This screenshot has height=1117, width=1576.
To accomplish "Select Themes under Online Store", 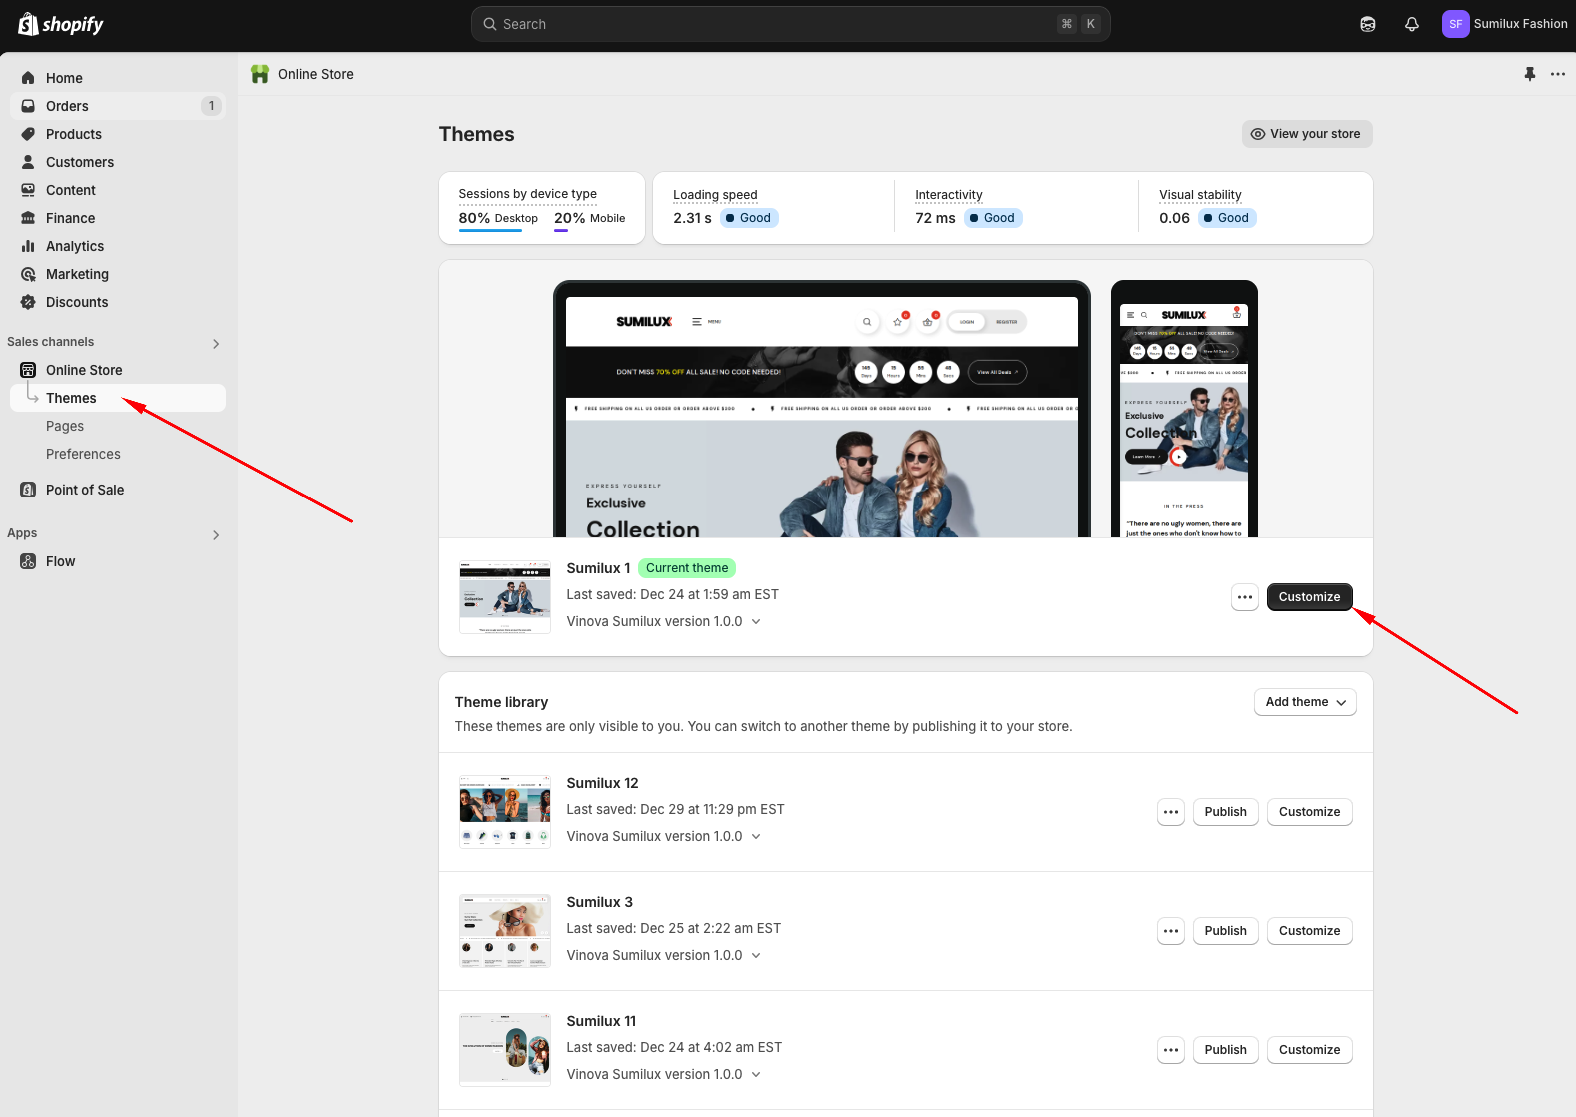I will (x=118, y=398).
